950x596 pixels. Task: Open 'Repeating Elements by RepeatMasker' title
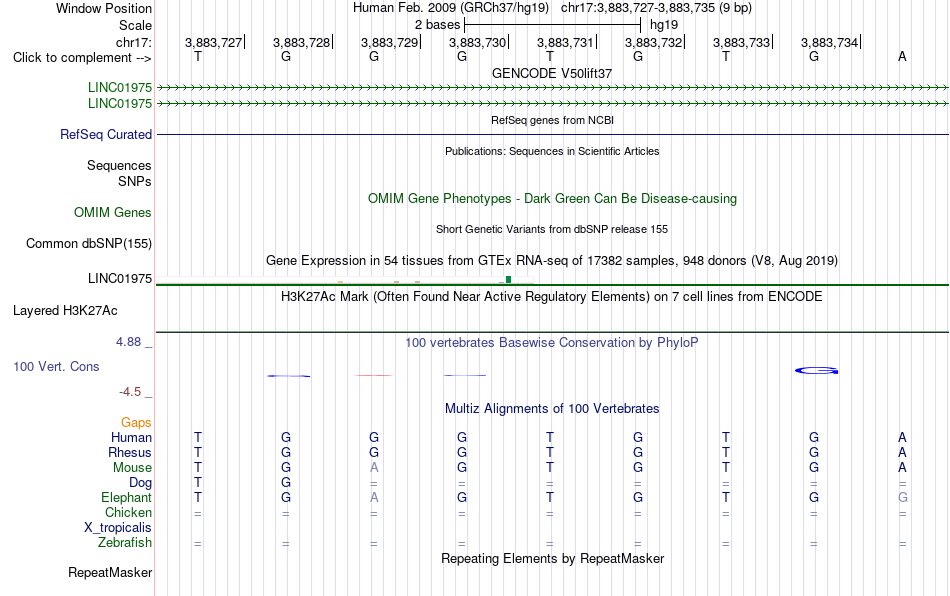pos(552,558)
